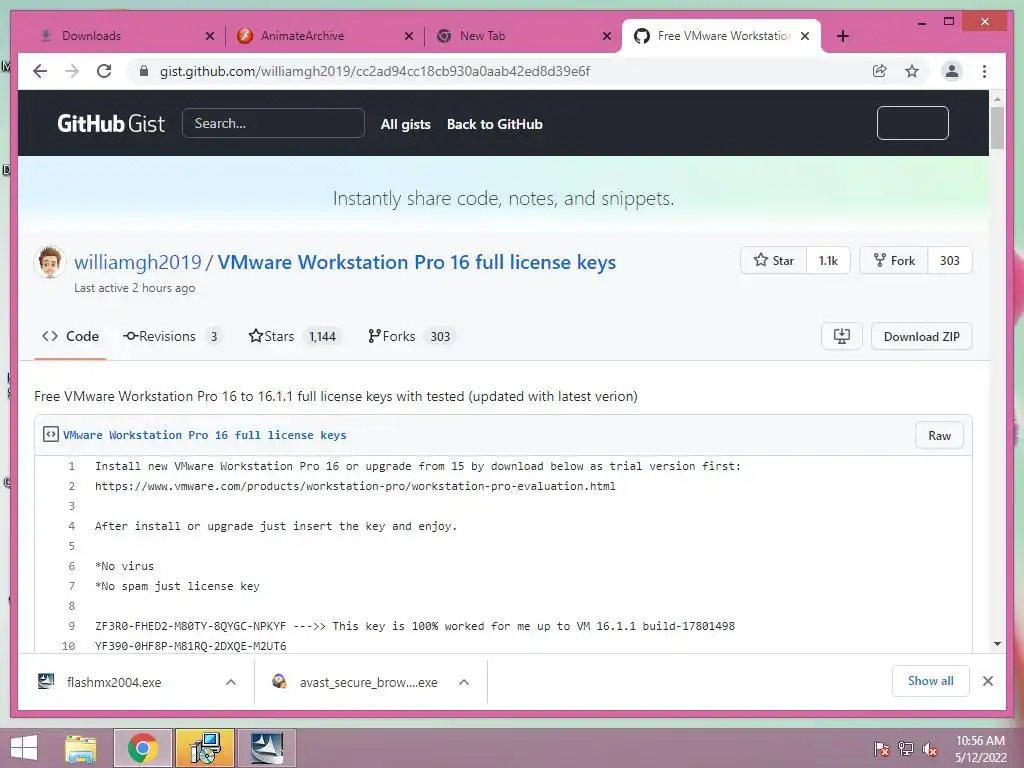The height and width of the screenshot is (768, 1024).
Task: Click the Chrome taskbar icon
Action: 143,748
